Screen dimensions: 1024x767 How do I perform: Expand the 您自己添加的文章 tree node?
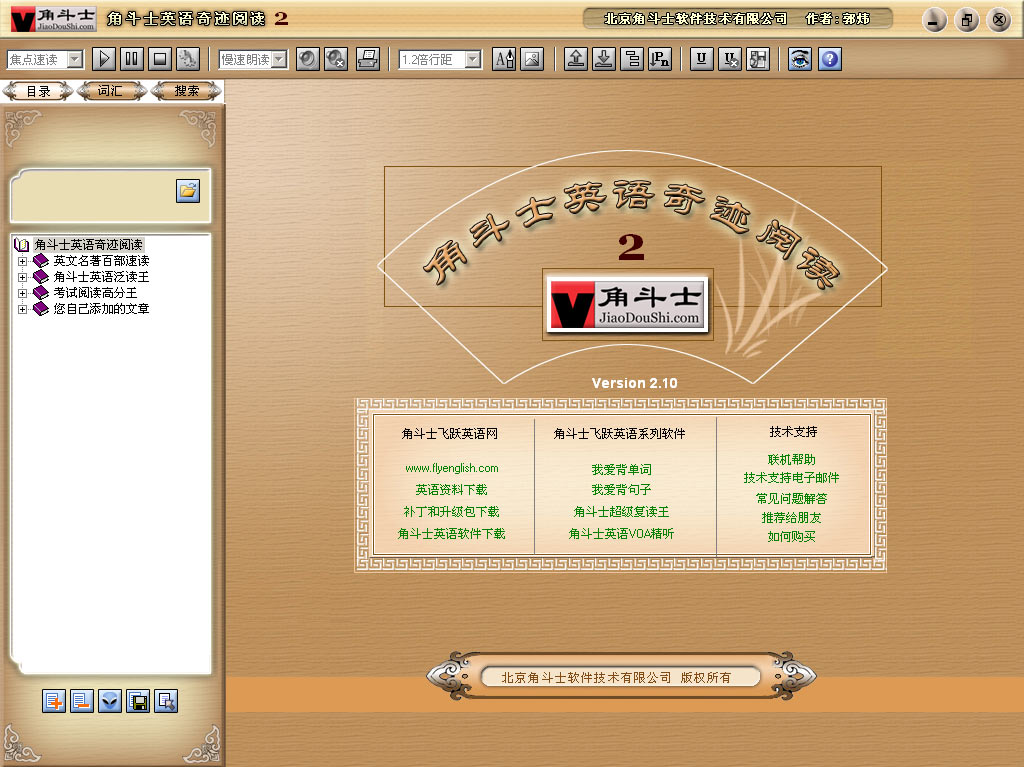click(x=22, y=309)
